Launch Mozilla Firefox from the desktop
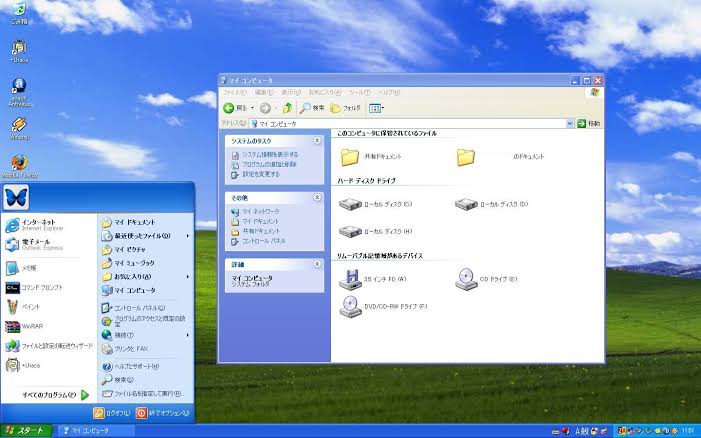This screenshot has height=438, width=701. [19, 166]
